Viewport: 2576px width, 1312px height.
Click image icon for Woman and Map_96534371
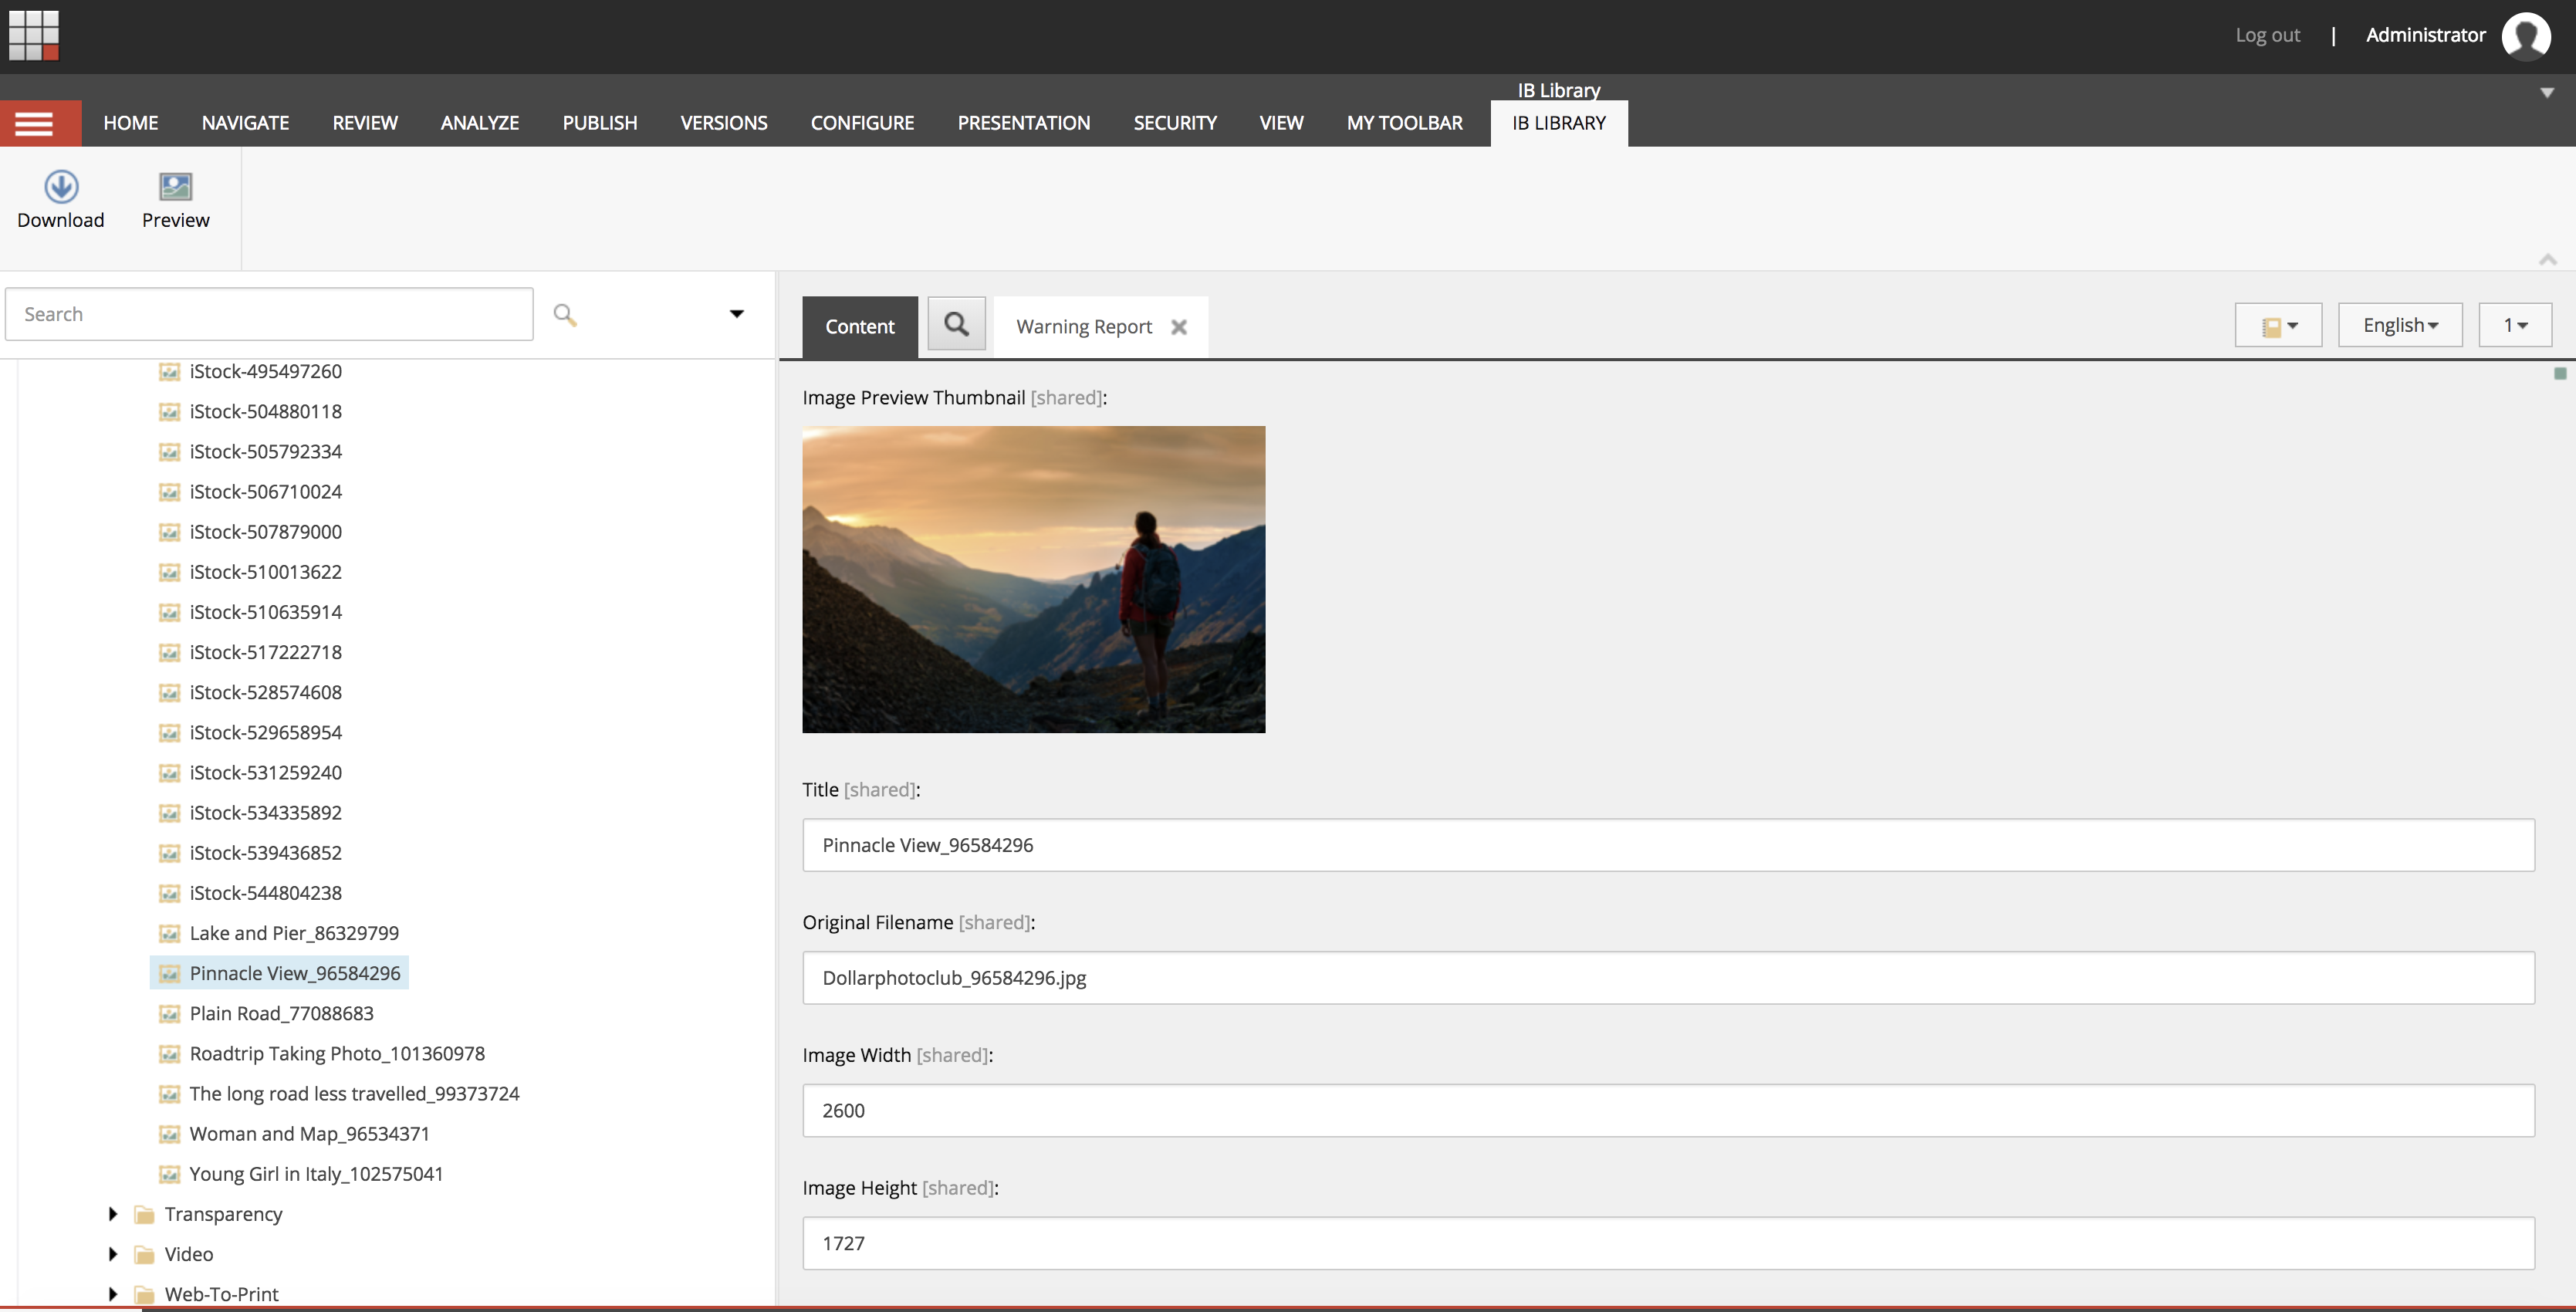click(170, 1134)
